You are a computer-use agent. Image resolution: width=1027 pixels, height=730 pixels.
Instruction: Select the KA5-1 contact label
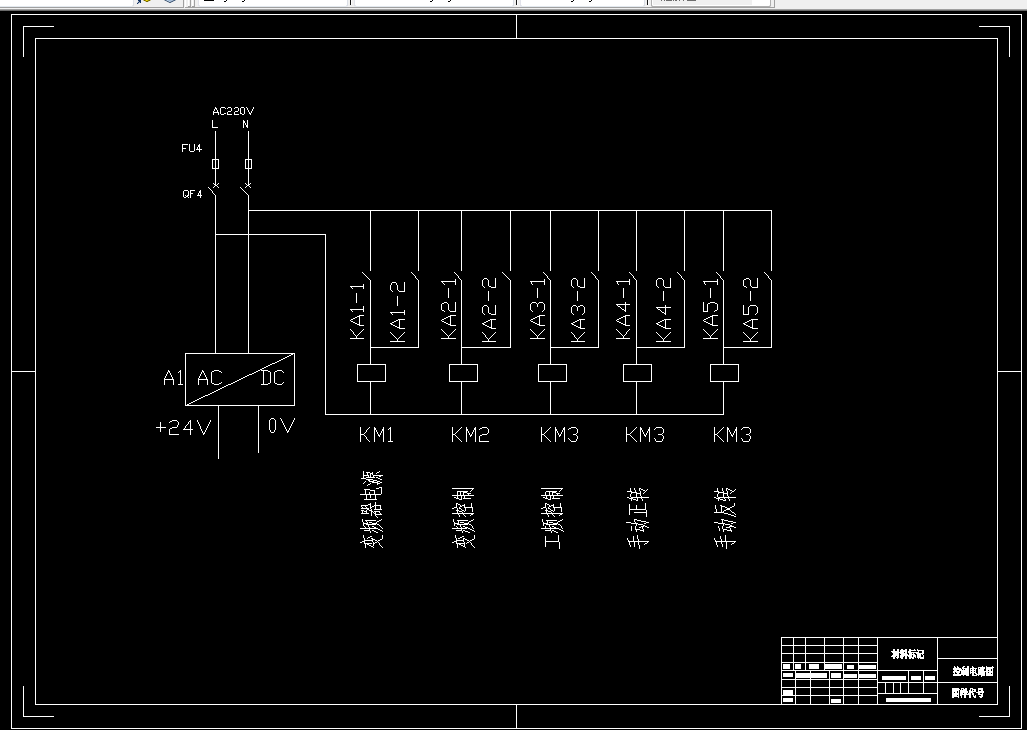coord(711,310)
